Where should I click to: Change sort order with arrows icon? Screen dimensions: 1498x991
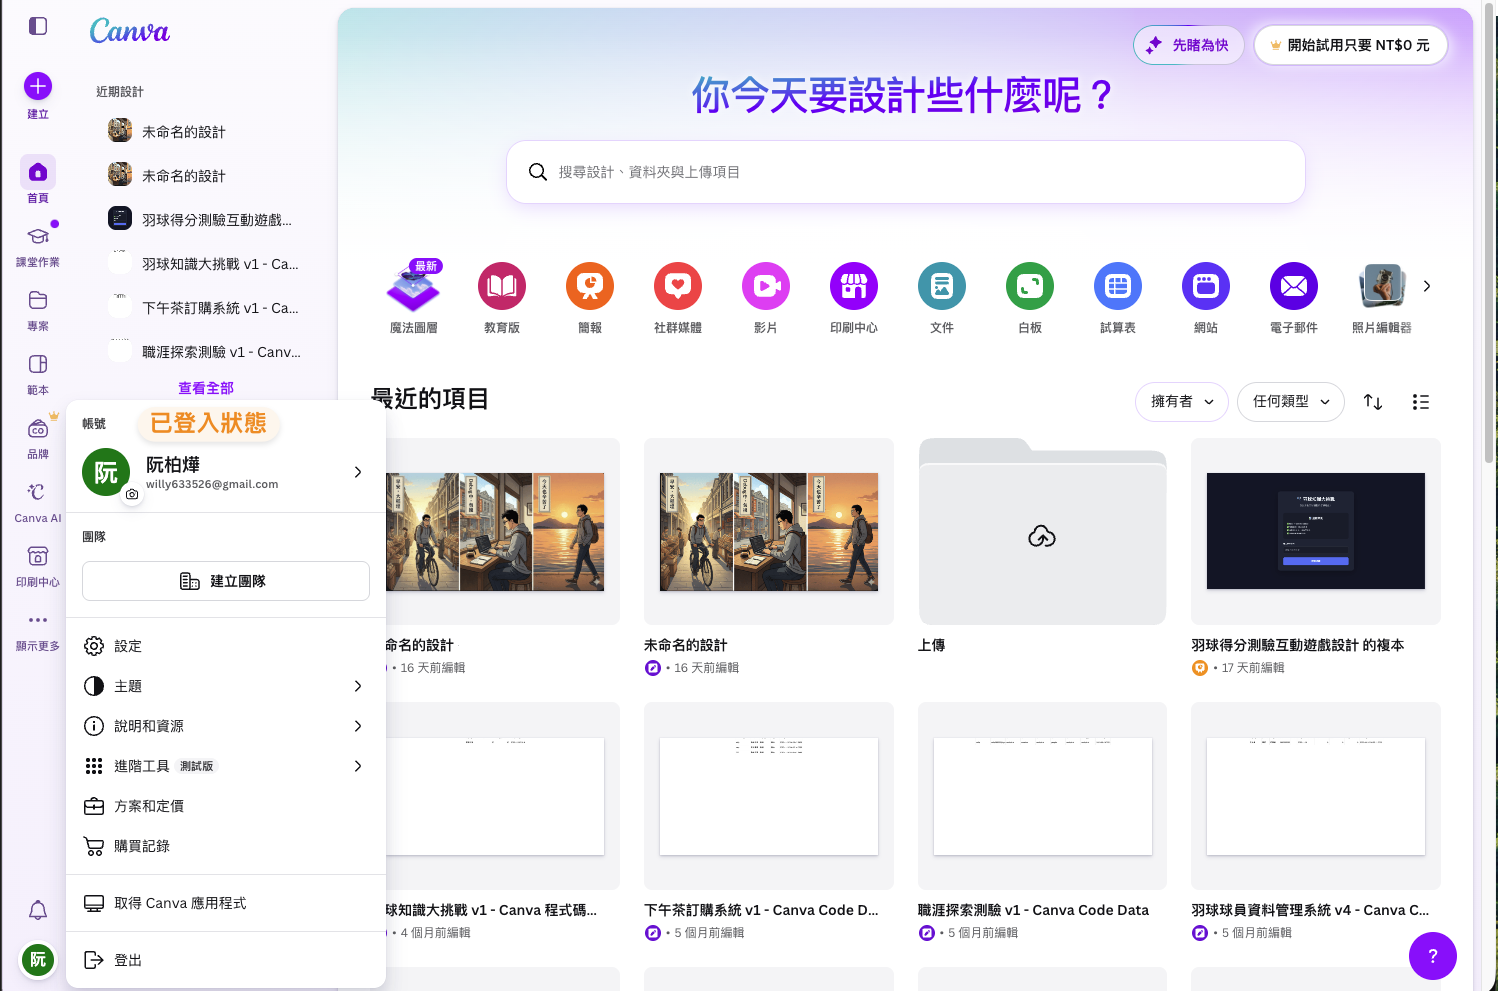click(1373, 402)
